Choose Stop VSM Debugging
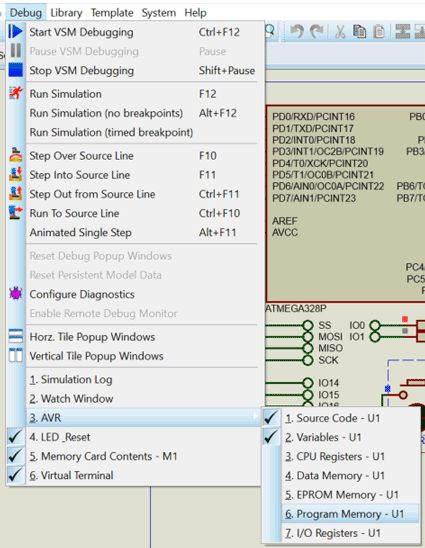425x548 pixels. pyautogui.click(x=135, y=70)
